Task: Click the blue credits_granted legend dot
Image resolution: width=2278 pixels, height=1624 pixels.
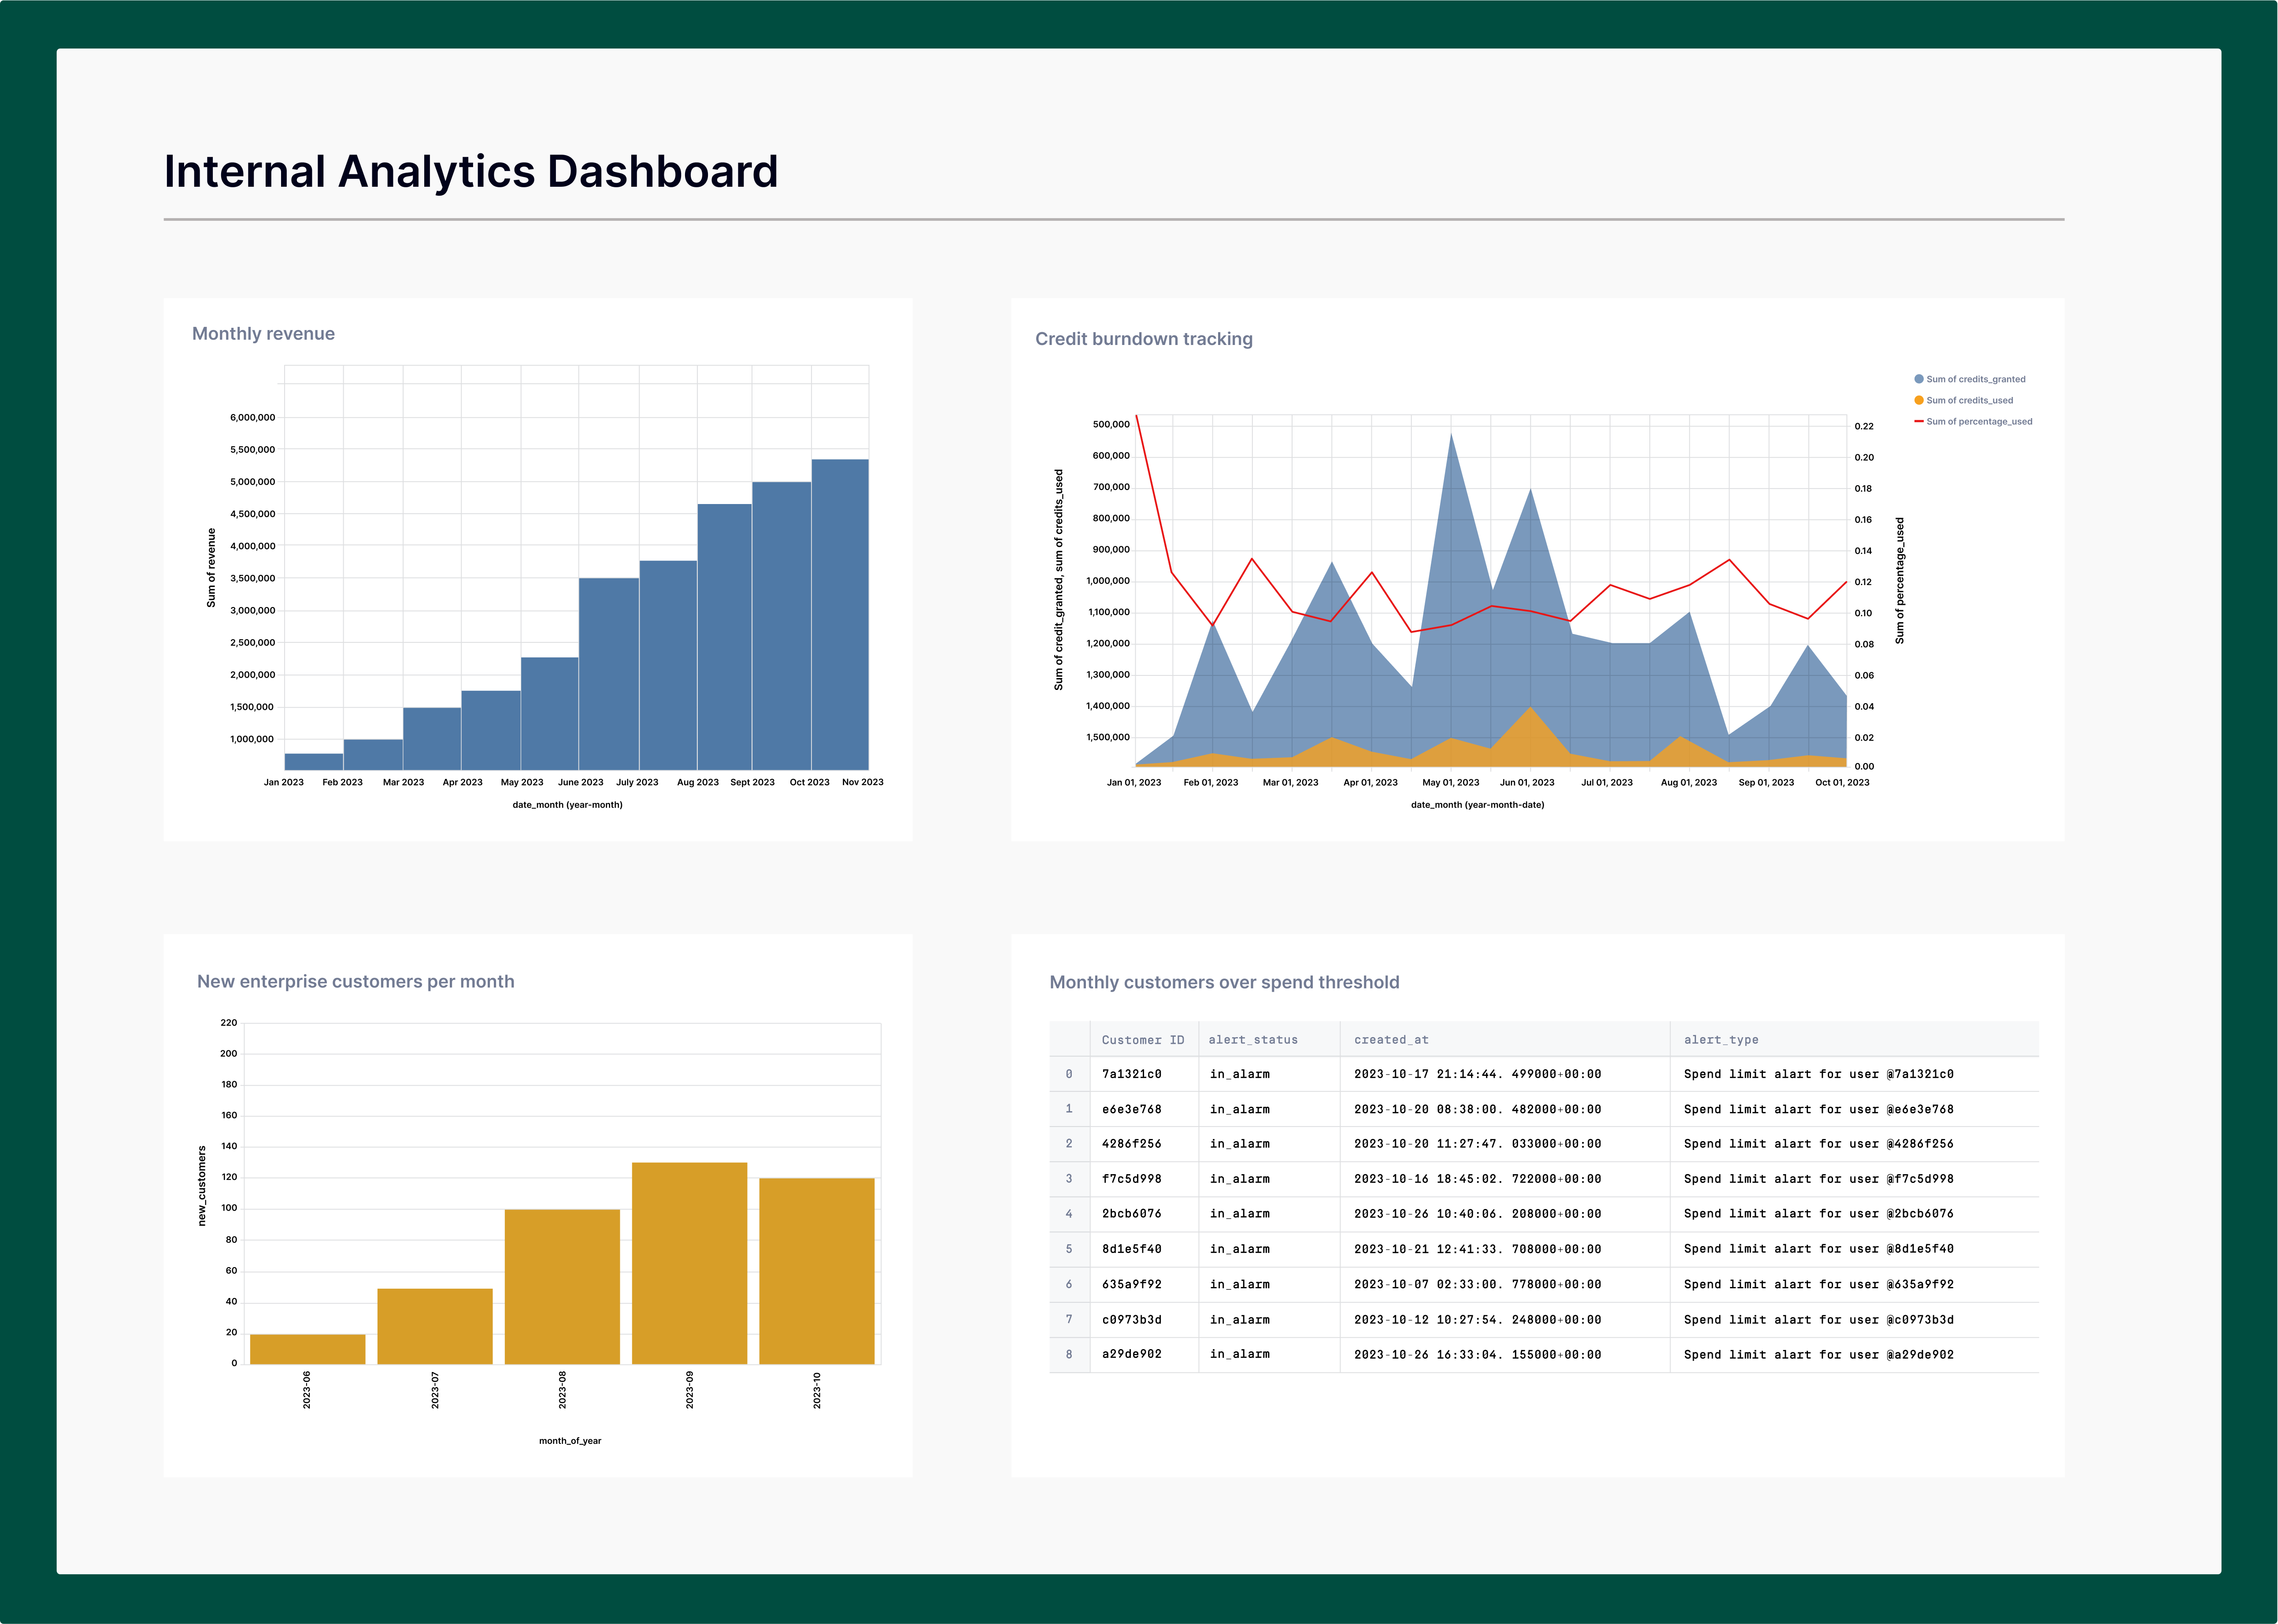Action: [x=1918, y=379]
